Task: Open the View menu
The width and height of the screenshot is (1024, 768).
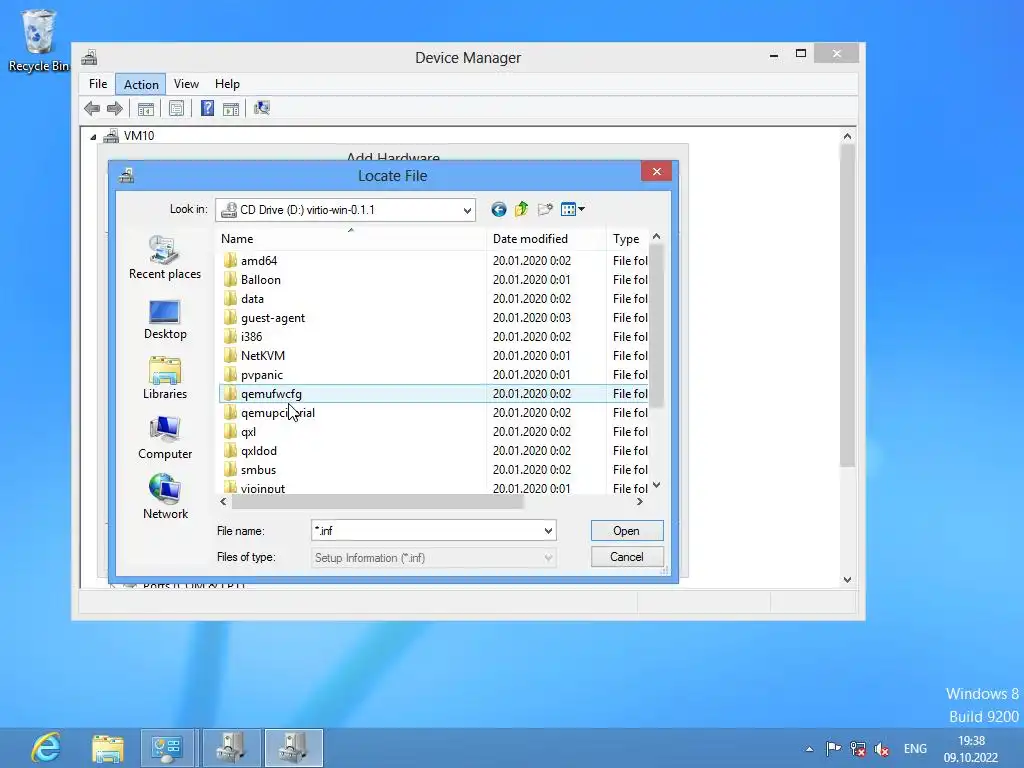Action: tap(186, 84)
